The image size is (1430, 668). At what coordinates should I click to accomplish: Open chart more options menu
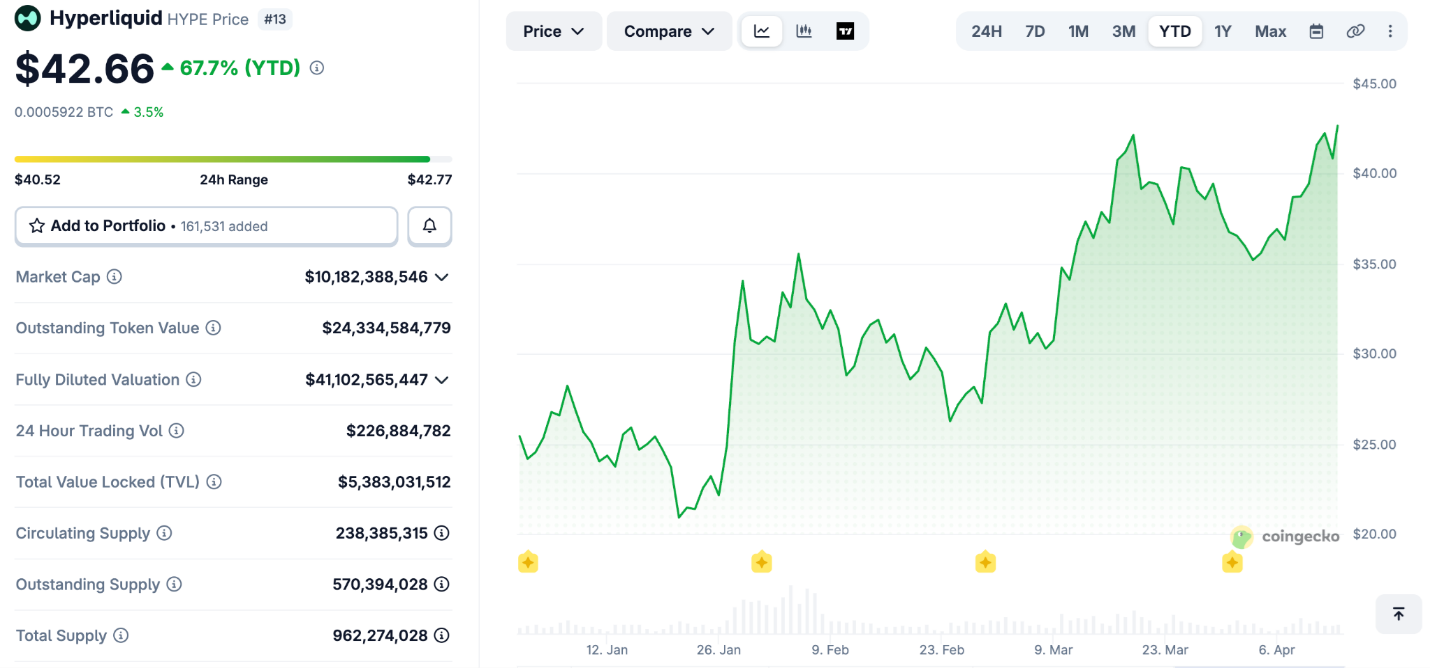pos(1390,31)
